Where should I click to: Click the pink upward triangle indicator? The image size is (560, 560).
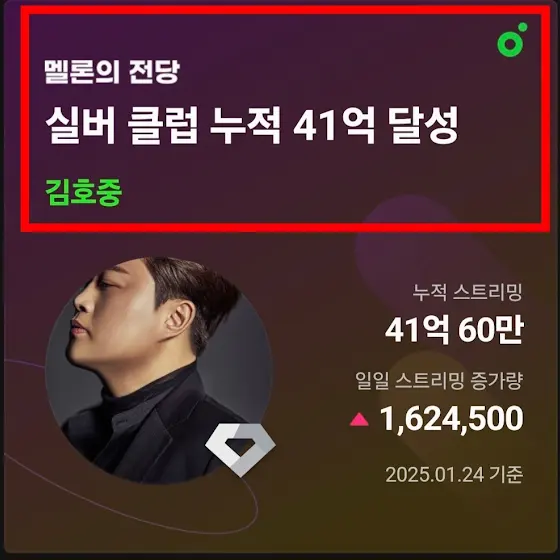point(359,419)
